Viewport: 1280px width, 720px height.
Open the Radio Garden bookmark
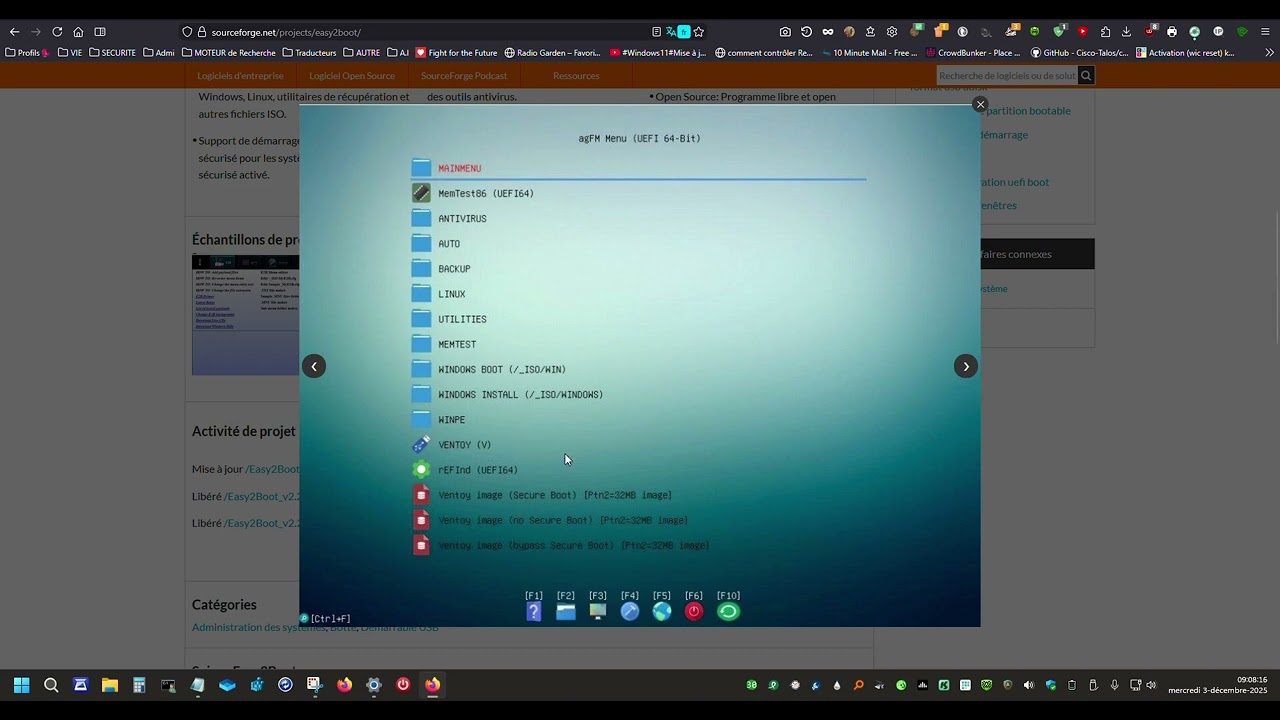553,53
